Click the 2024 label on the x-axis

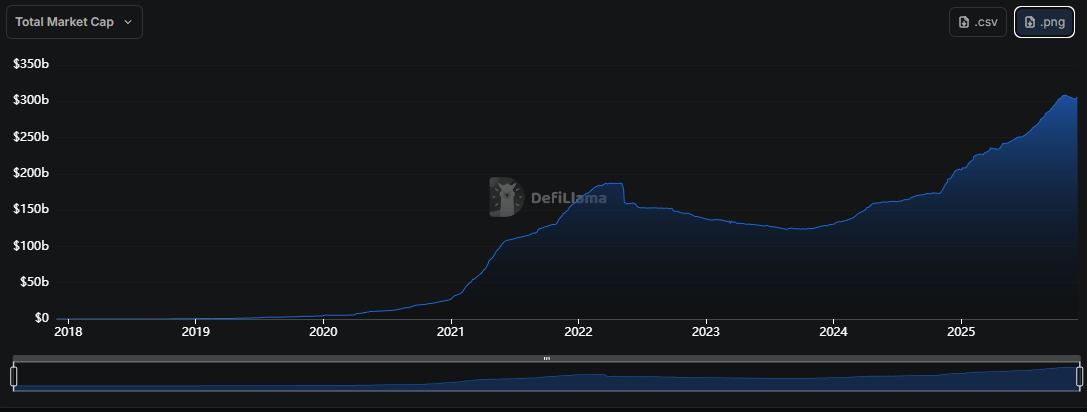[834, 331]
